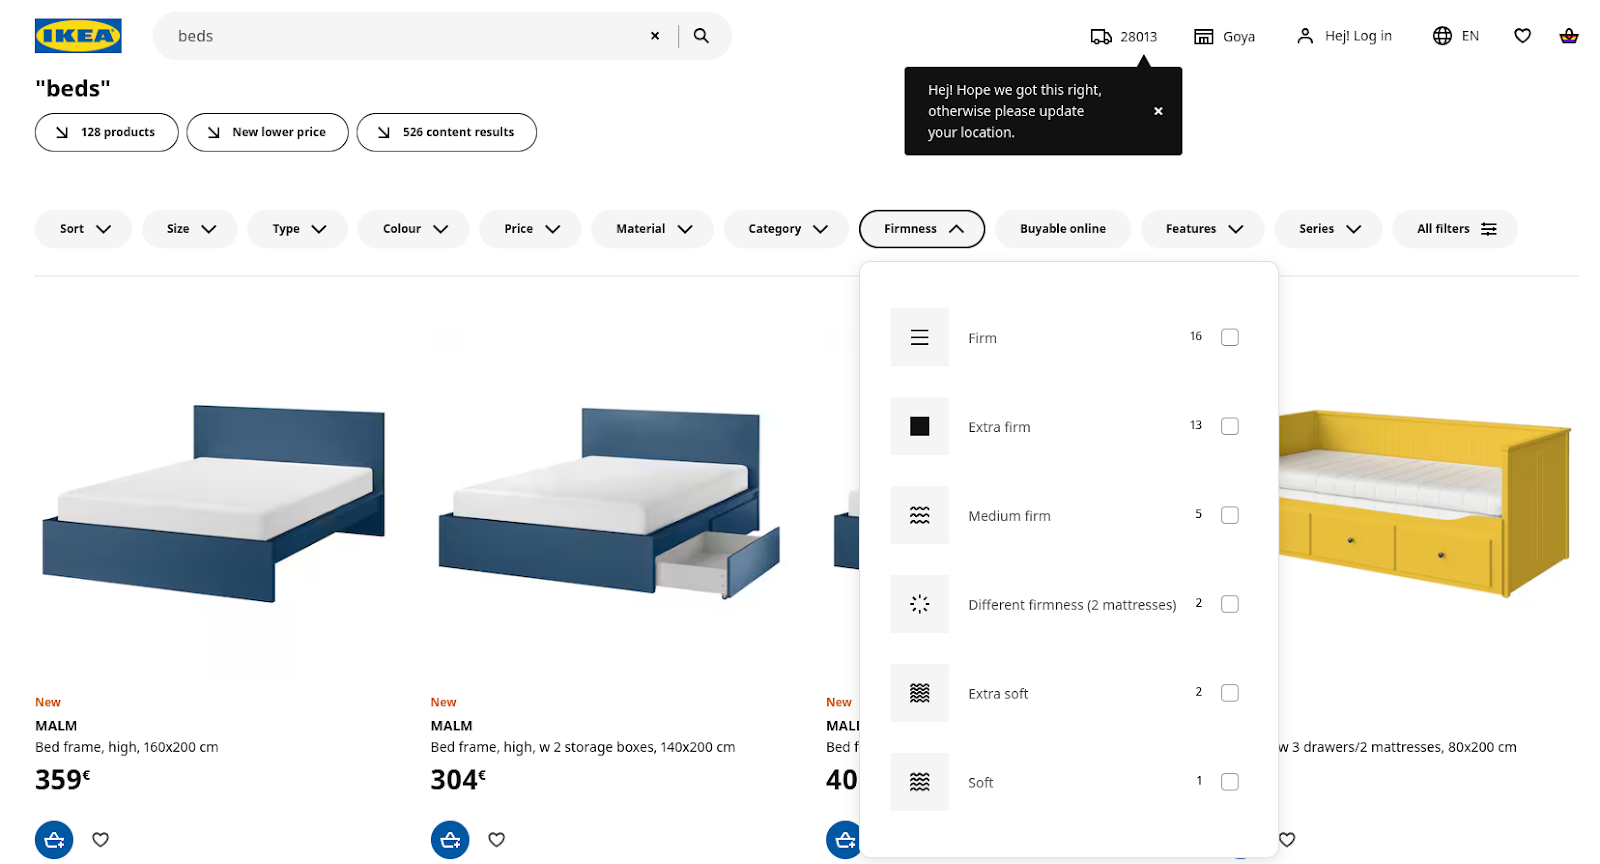Save MALM 140x200 storage bed to favourites
The height and width of the screenshot is (864, 1600).
click(x=496, y=839)
